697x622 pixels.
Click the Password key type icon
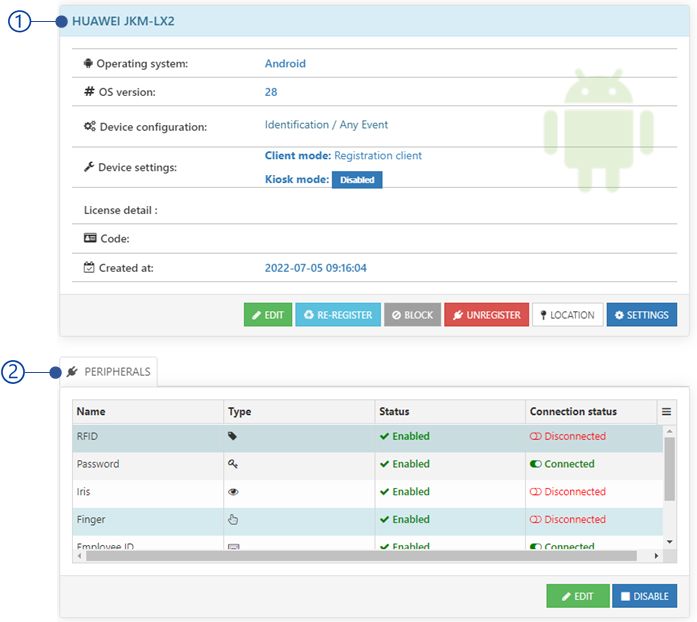point(233,464)
